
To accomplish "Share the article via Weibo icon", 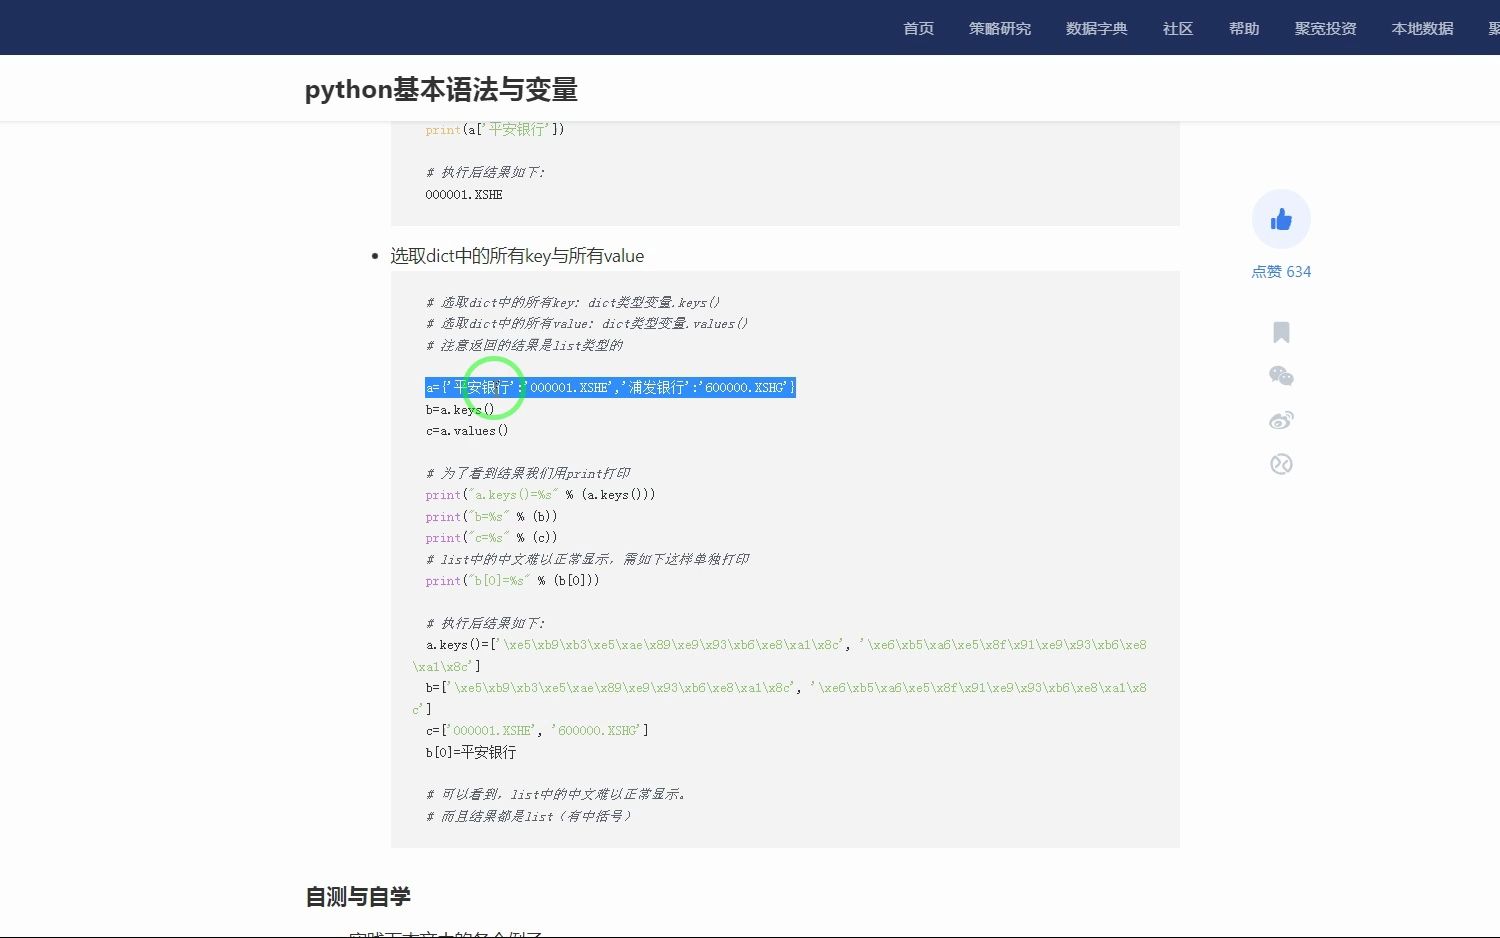I will (1281, 420).
